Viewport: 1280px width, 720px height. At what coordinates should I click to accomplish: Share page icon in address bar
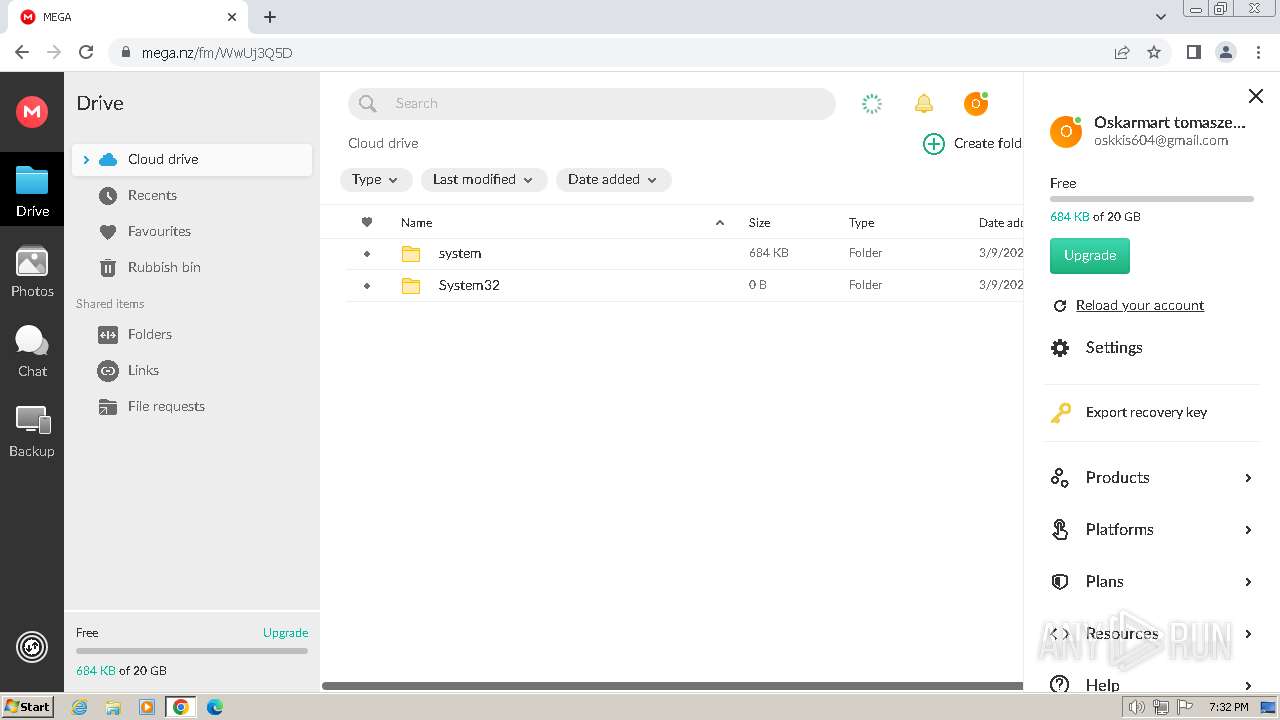pos(1122,52)
